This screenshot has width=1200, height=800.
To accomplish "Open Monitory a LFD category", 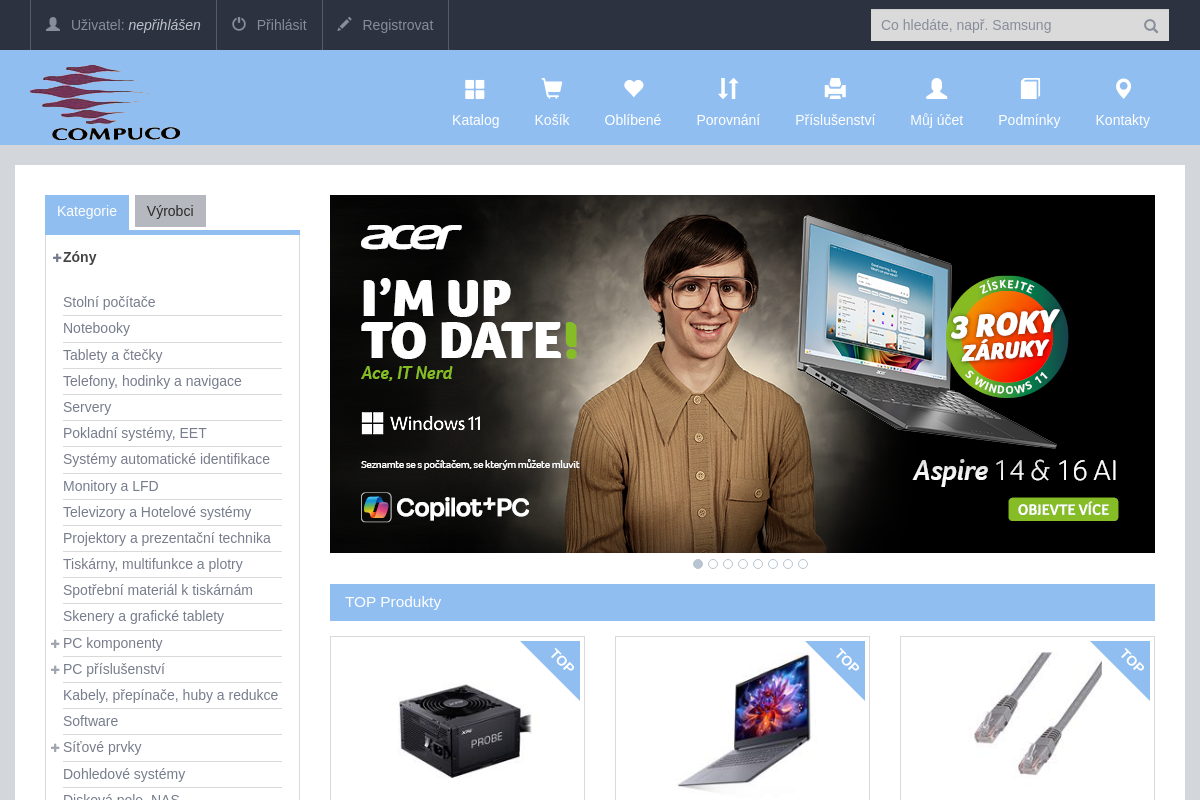I will pyautogui.click(x=111, y=486).
